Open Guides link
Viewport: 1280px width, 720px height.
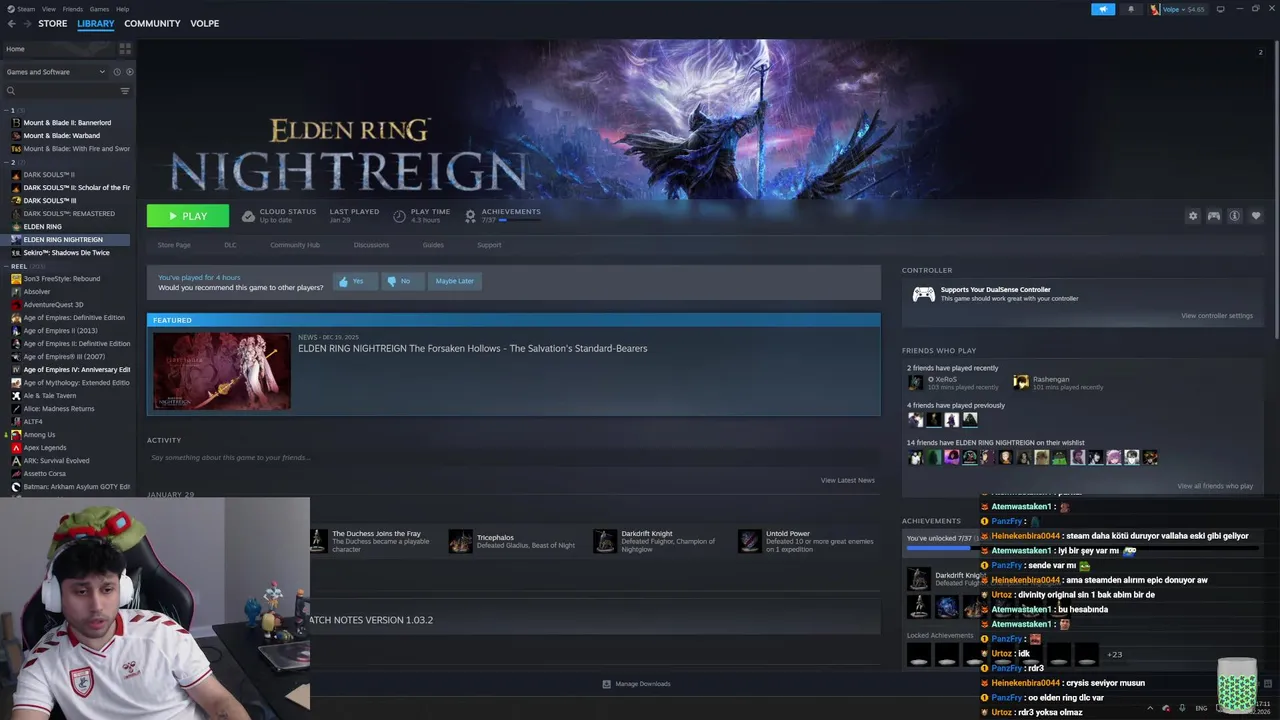click(433, 245)
